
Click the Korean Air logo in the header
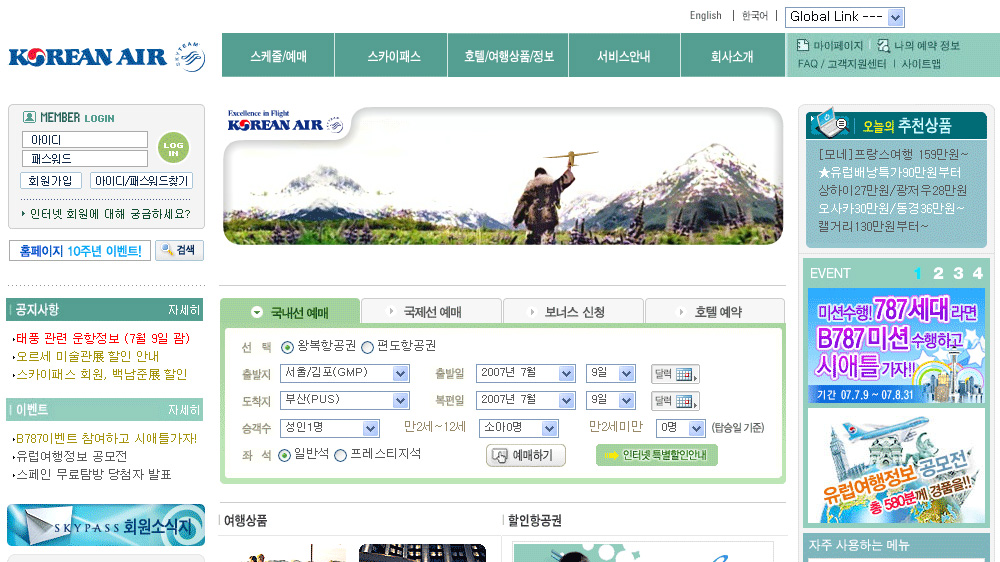pos(88,57)
